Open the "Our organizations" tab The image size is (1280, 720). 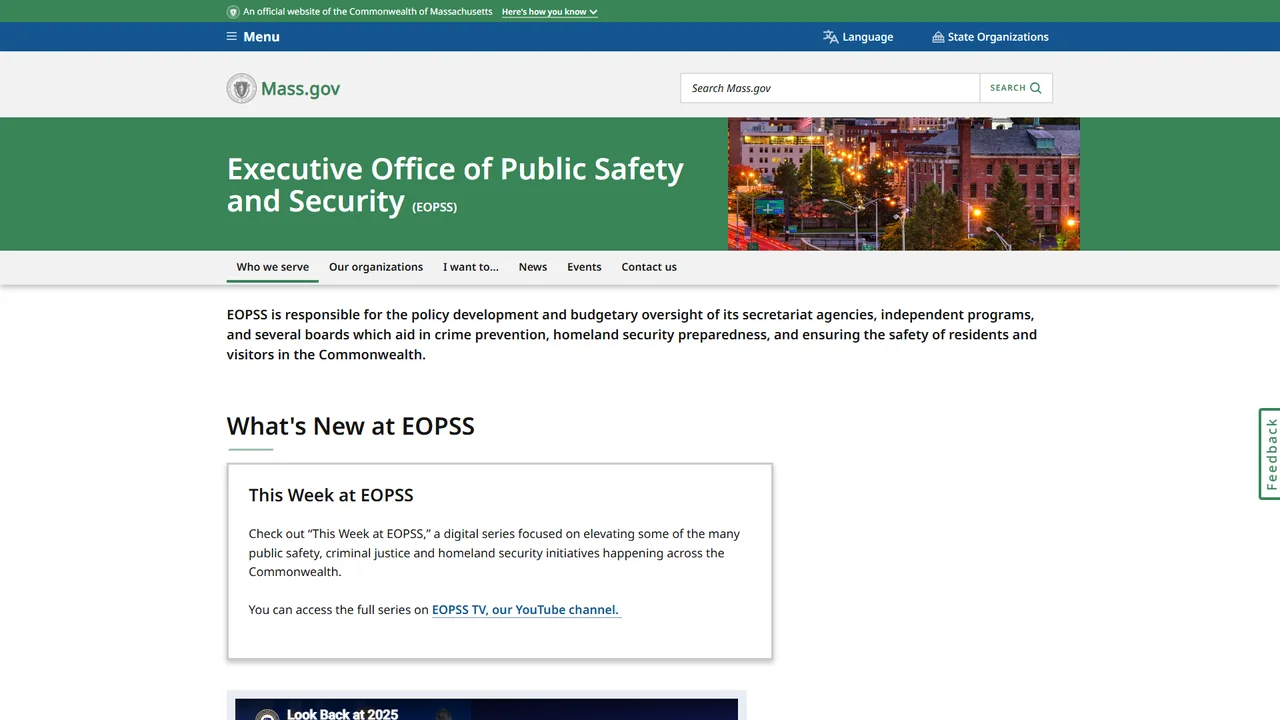pos(376,267)
